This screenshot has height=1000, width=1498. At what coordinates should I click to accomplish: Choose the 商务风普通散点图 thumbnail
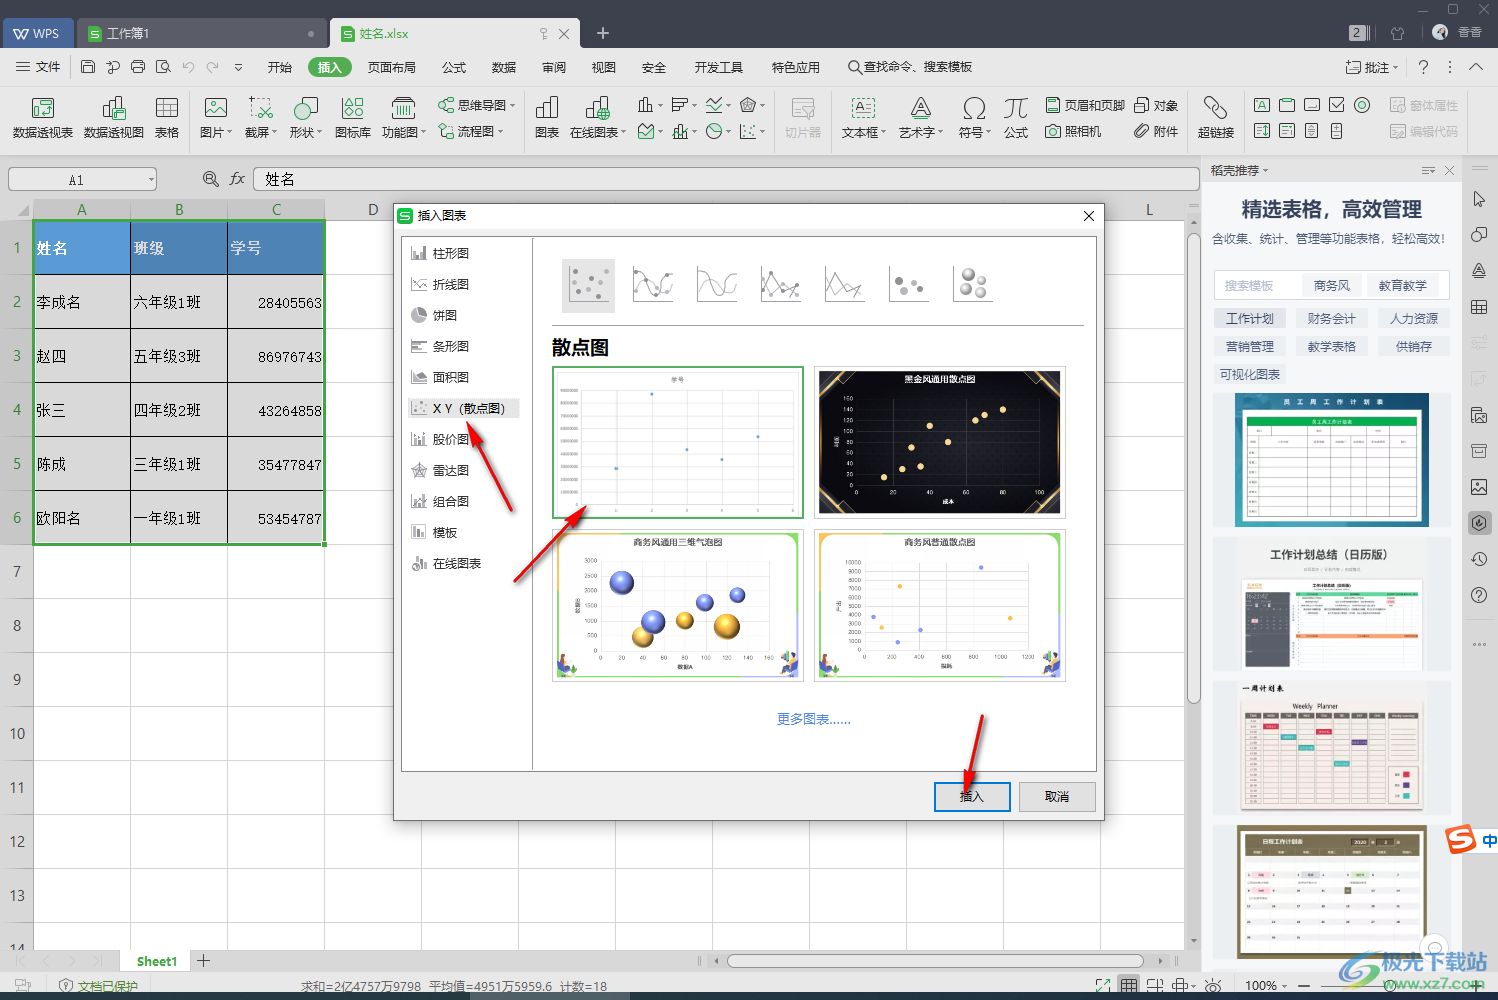940,605
